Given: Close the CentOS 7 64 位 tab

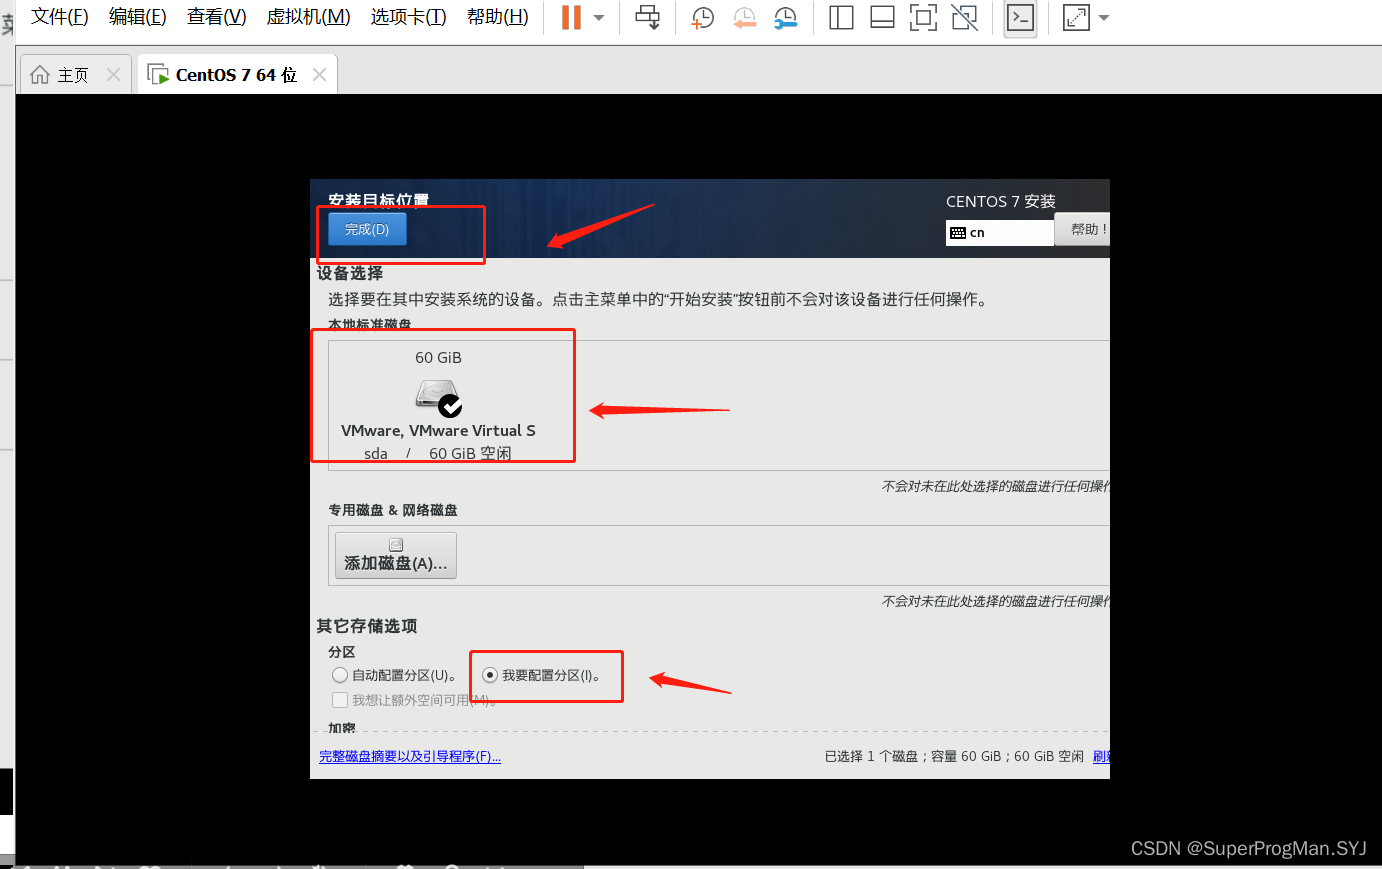Looking at the screenshot, I should point(319,75).
